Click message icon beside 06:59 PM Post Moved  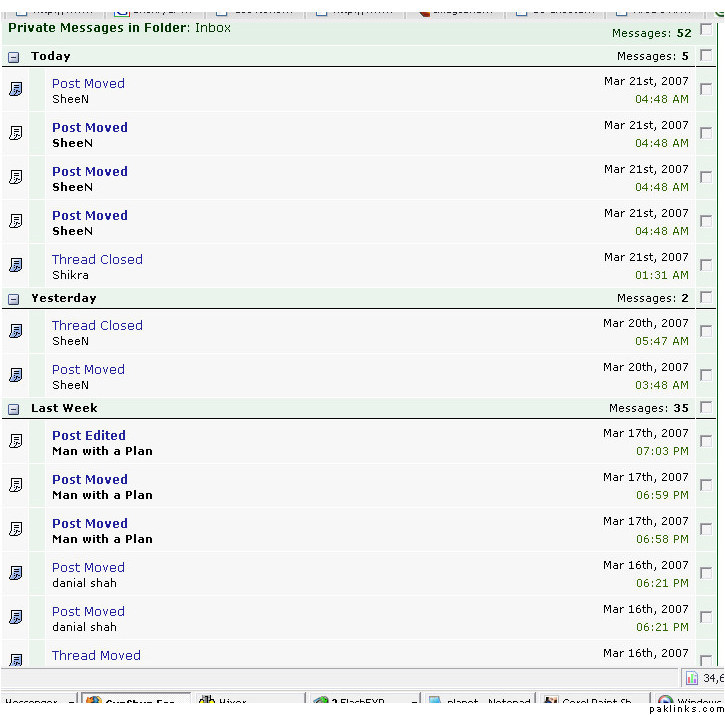pos(16,485)
